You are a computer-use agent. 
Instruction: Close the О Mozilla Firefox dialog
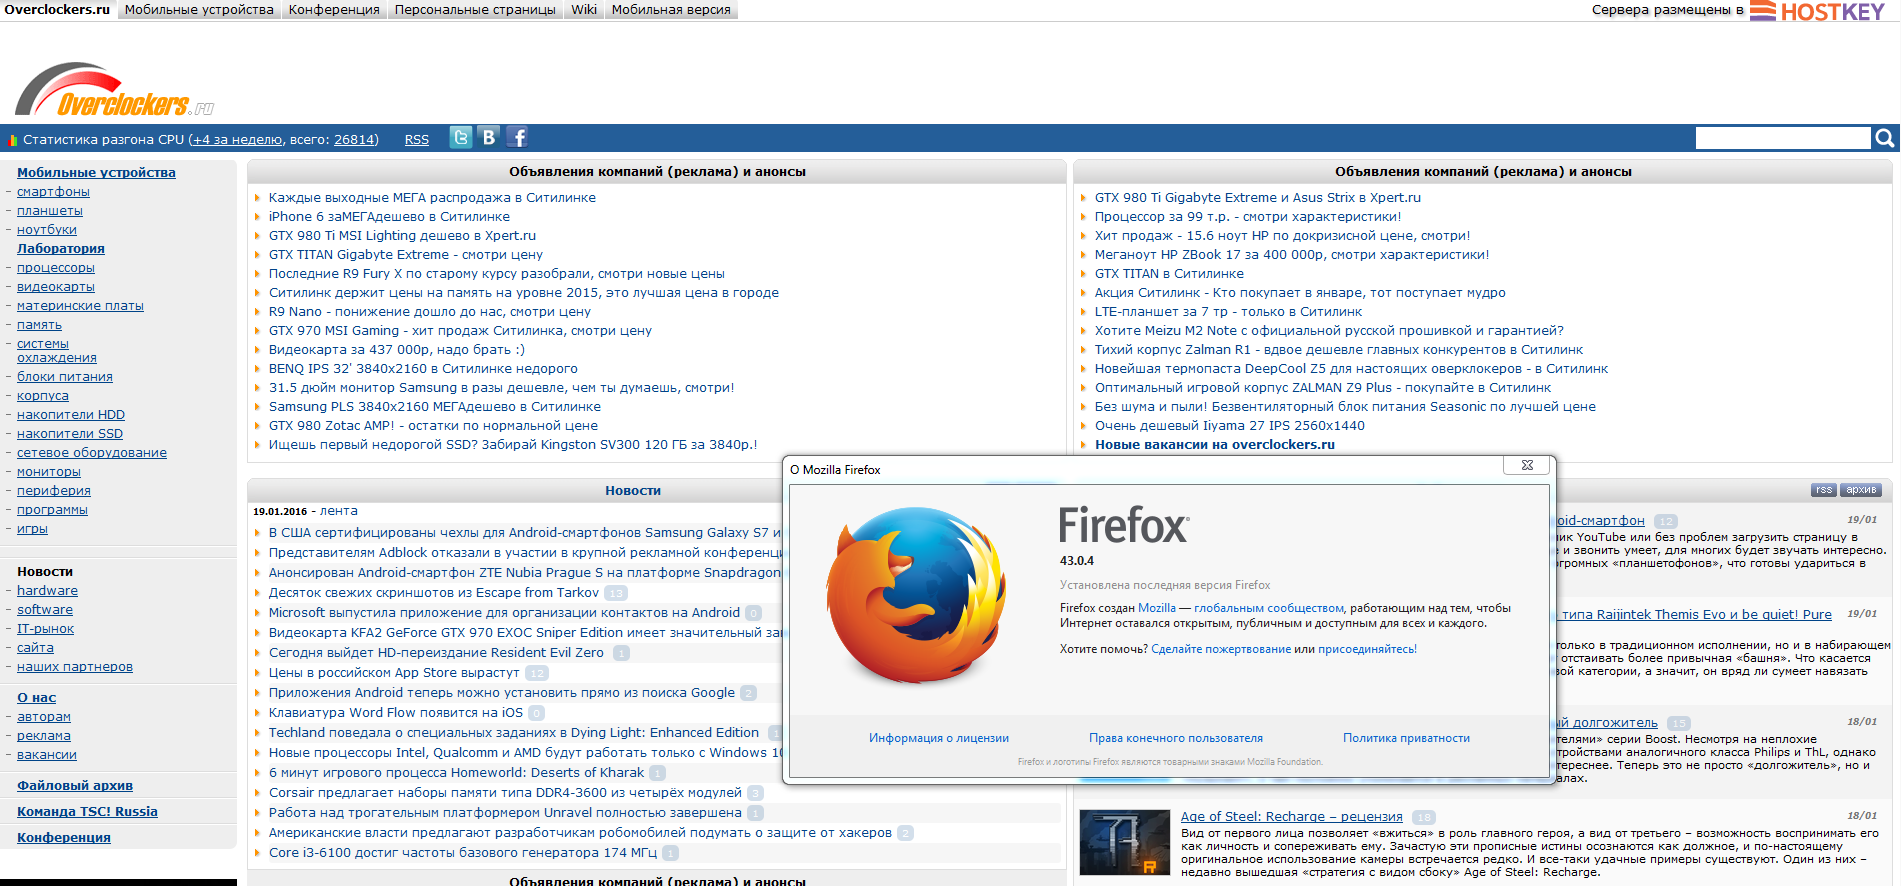point(1527,465)
